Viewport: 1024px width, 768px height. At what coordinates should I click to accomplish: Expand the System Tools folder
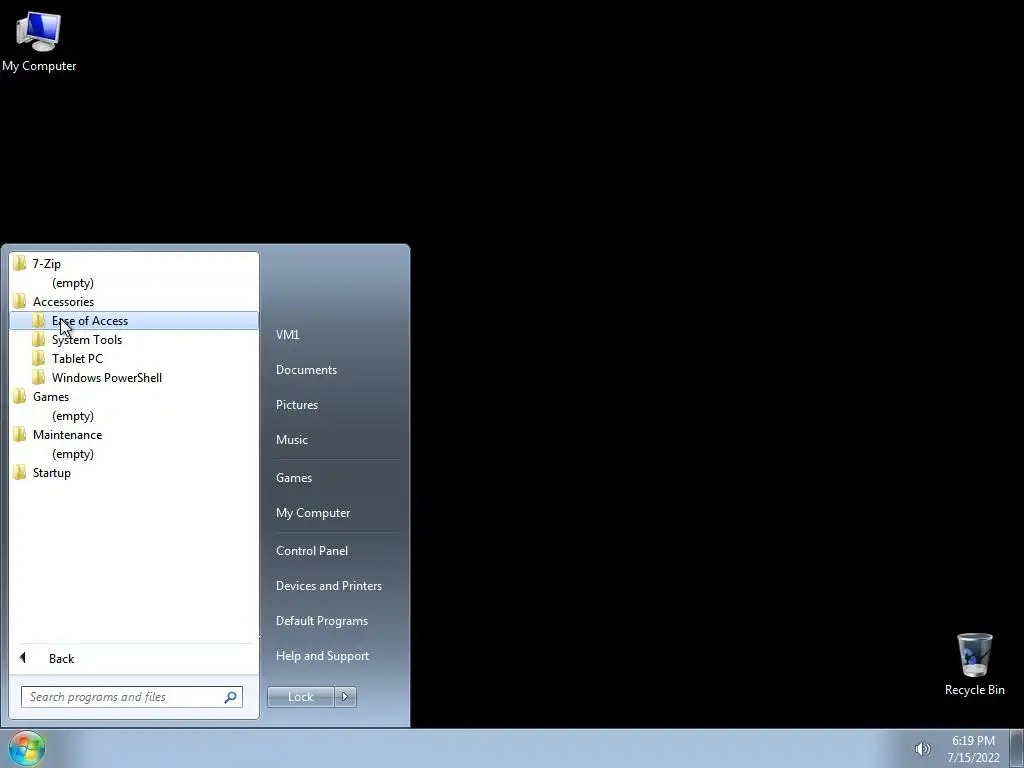(x=134, y=339)
